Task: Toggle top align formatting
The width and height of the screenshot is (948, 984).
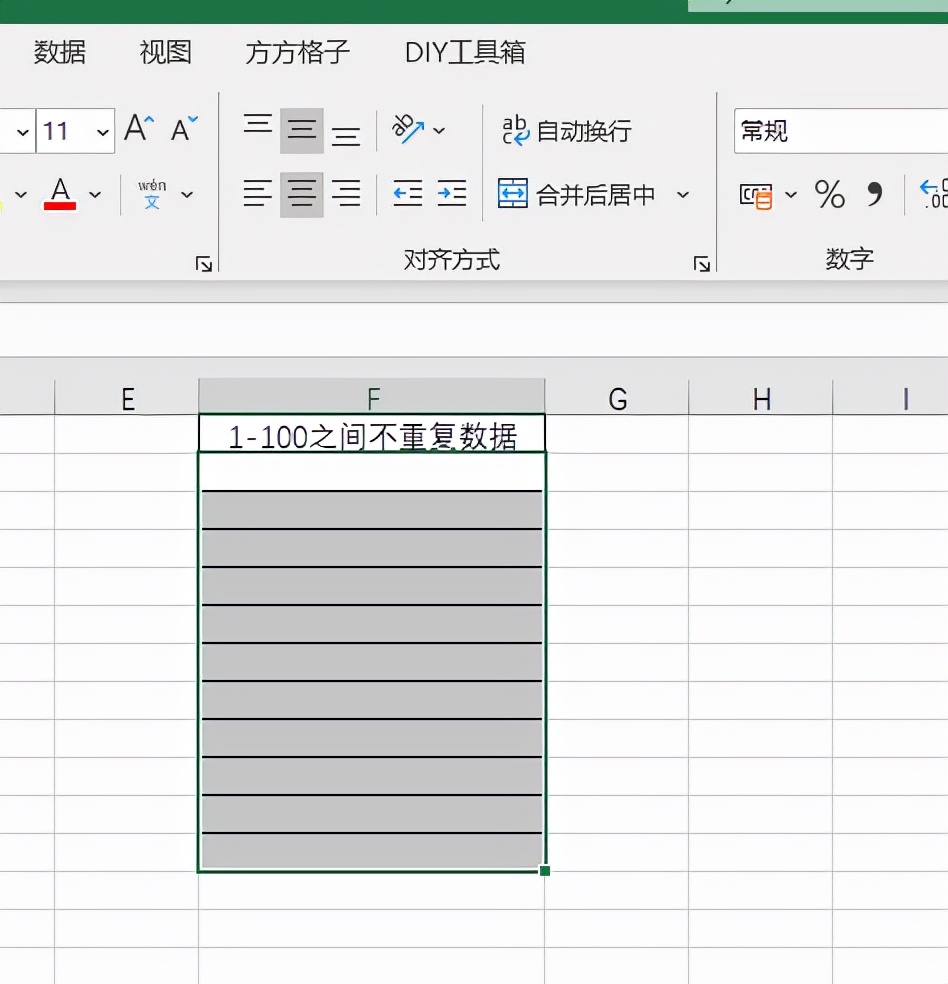Action: [x=257, y=128]
